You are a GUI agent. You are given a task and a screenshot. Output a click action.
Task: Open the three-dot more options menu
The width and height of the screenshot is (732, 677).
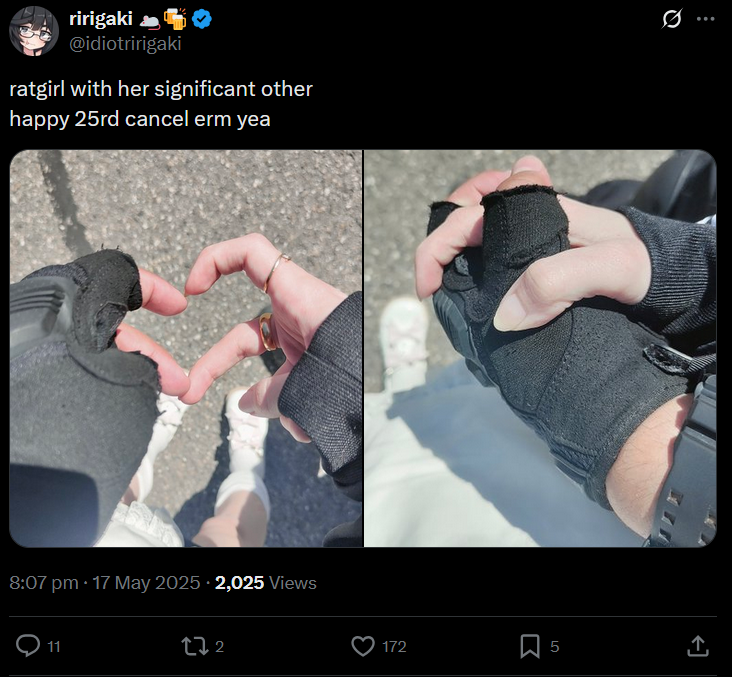pos(705,19)
